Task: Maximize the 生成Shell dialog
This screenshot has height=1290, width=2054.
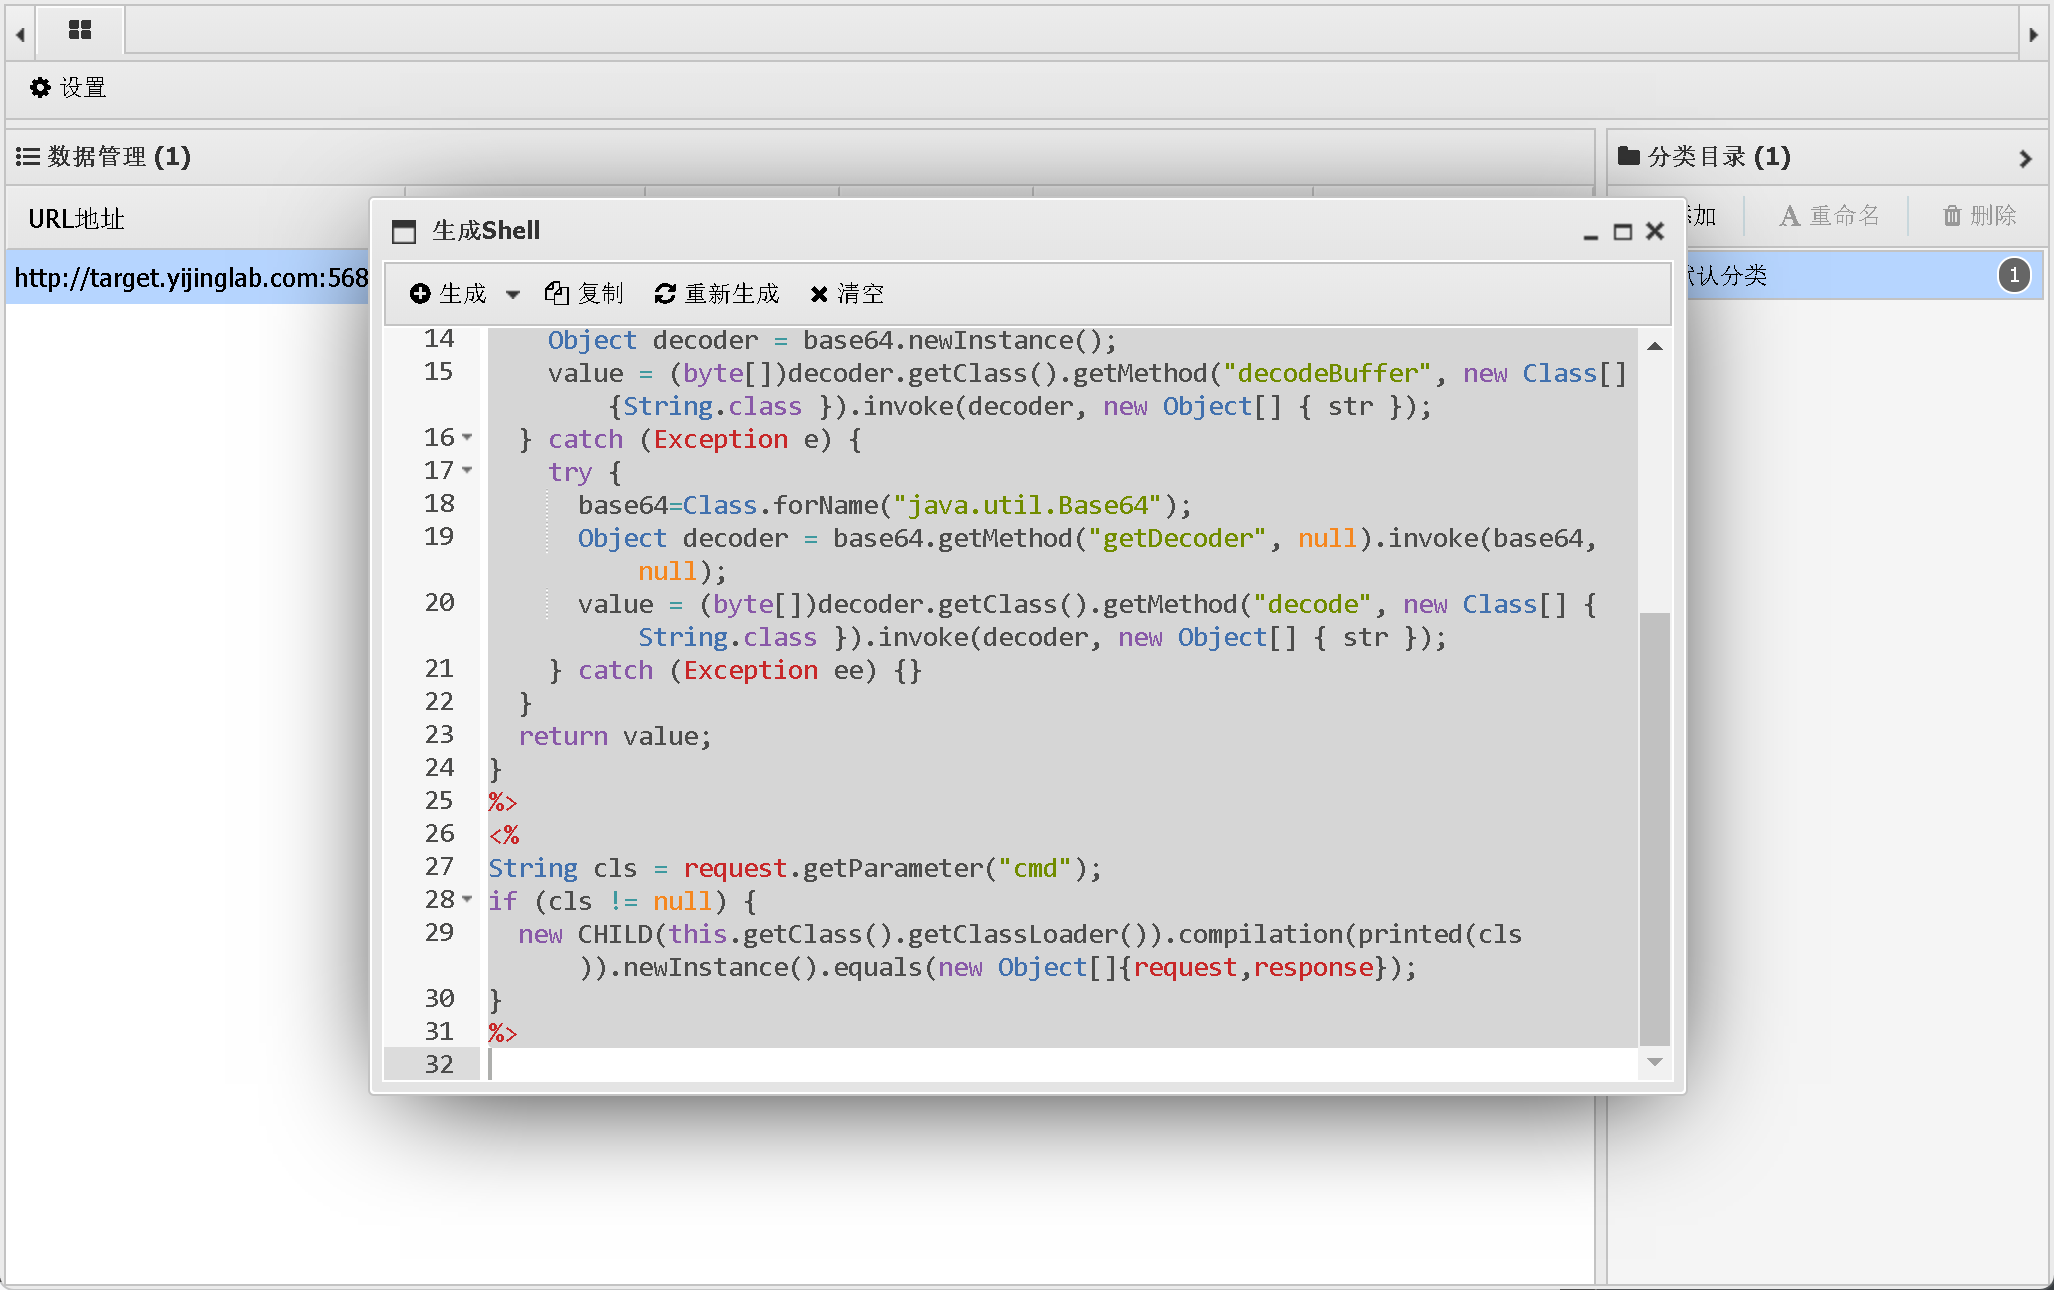Action: coord(1623,232)
